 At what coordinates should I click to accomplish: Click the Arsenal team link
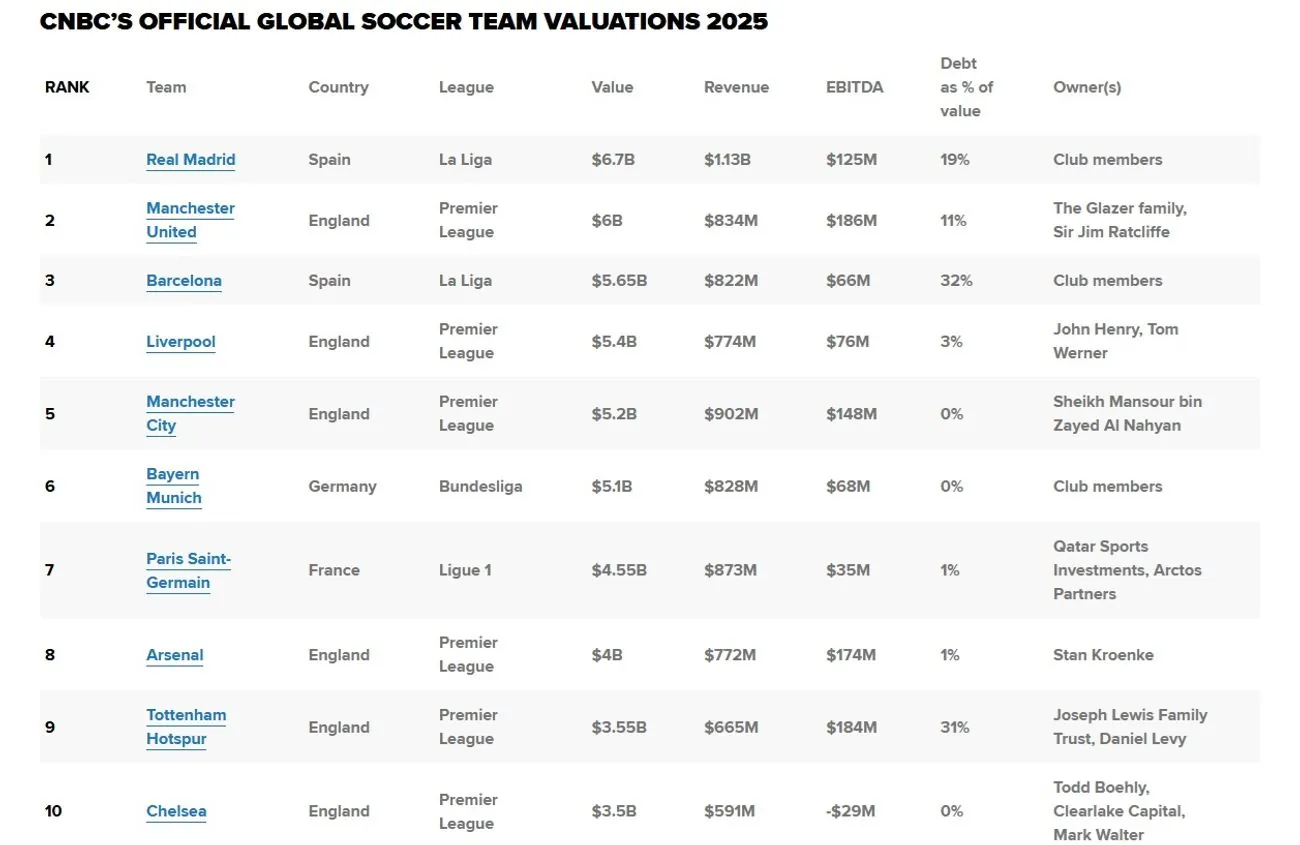click(175, 656)
